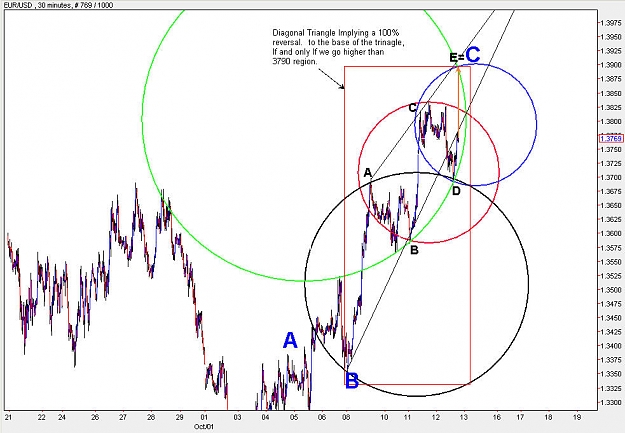Click the 1.3400 price axis label
Image resolution: width=625 pixels, height=433 pixels.
click(x=611, y=346)
